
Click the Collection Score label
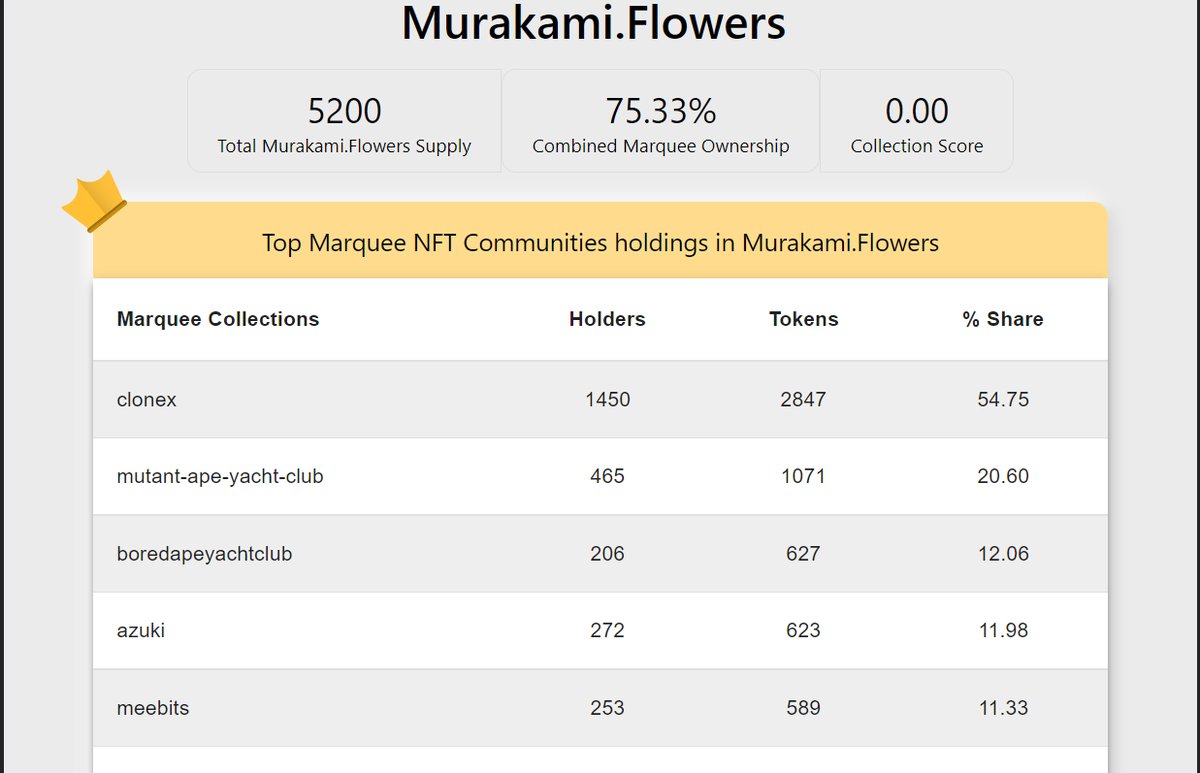(x=917, y=146)
